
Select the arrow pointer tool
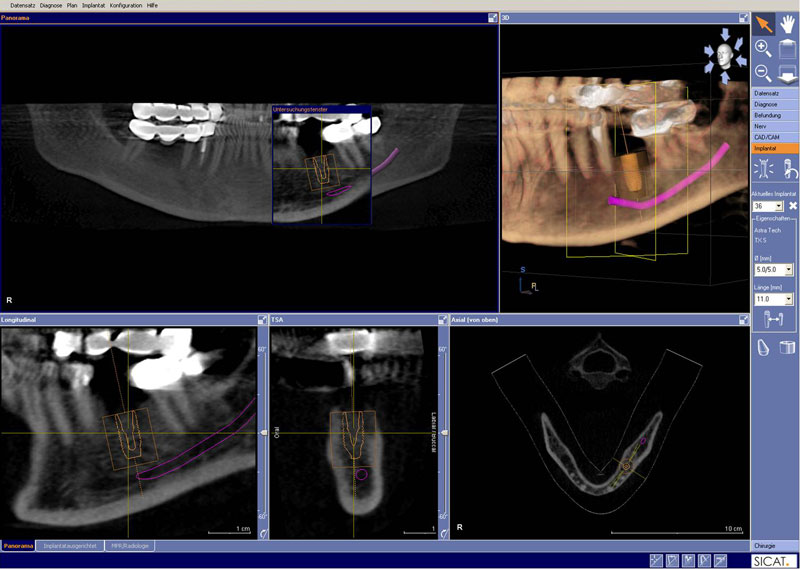[763, 23]
